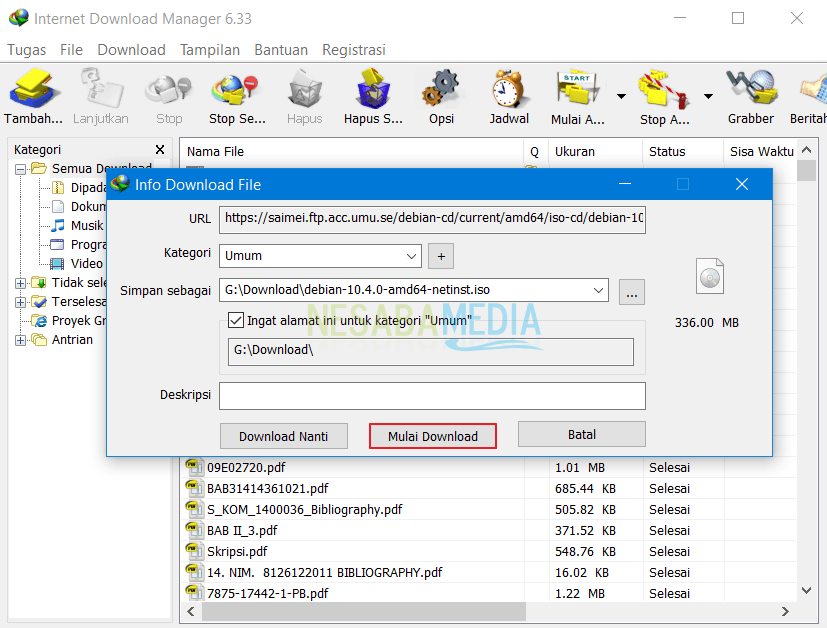Click PDF icon of BAB II_3.pdf
Image resolution: width=827 pixels, height=628 pixels.
click(194, 530)
